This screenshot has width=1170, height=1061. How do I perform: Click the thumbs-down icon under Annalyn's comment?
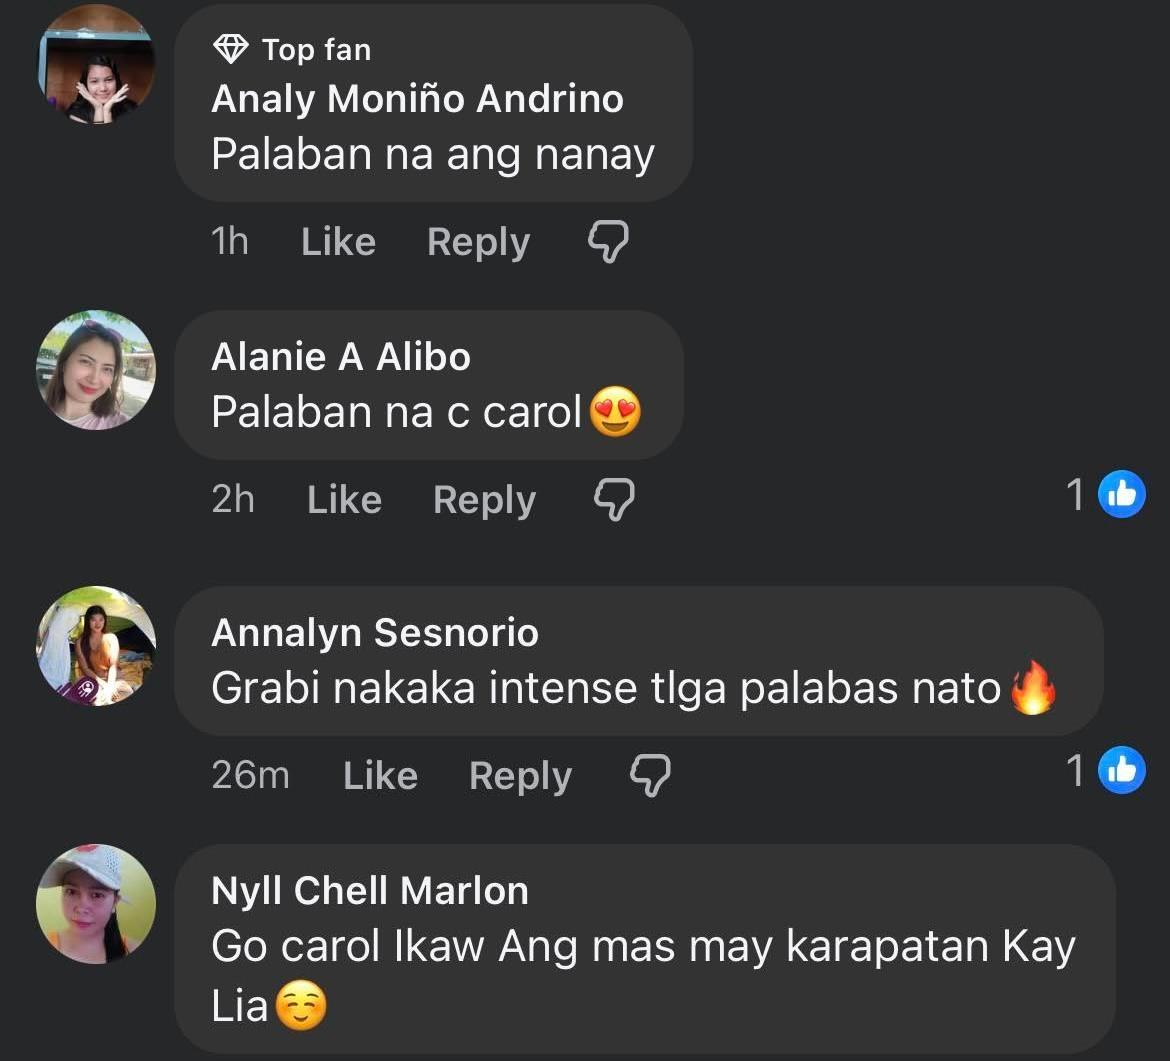(x=650, y=775)
